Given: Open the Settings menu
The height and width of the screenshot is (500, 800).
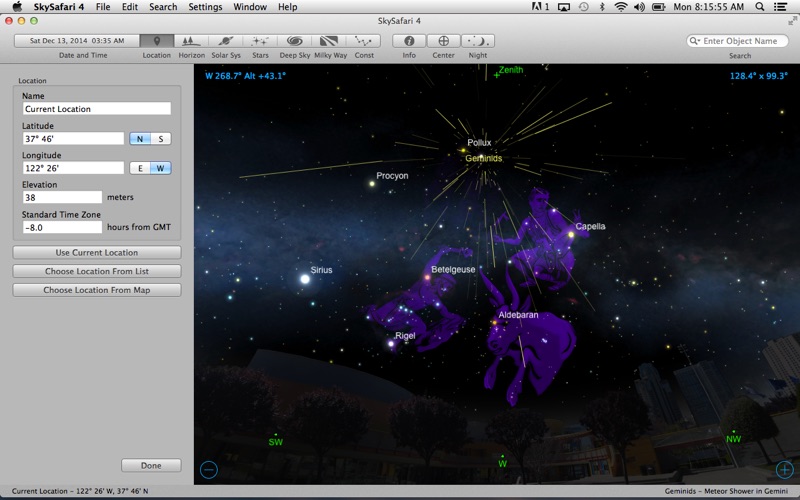Looking at the screenshot, I should (x=205, y=7).
